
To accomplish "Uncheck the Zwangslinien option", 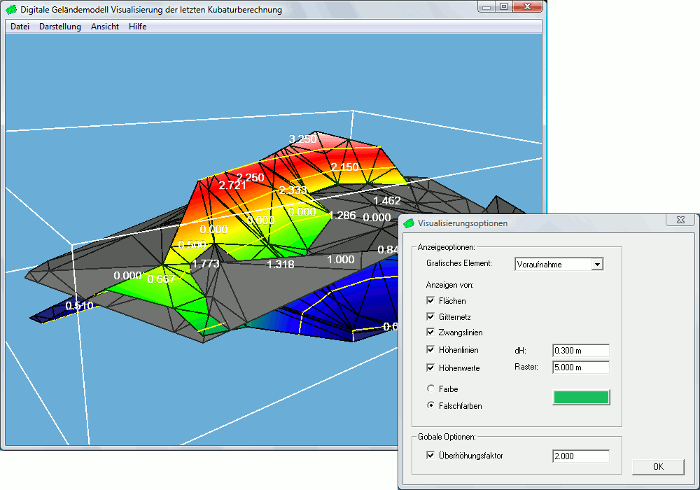I will pos(430,332).
